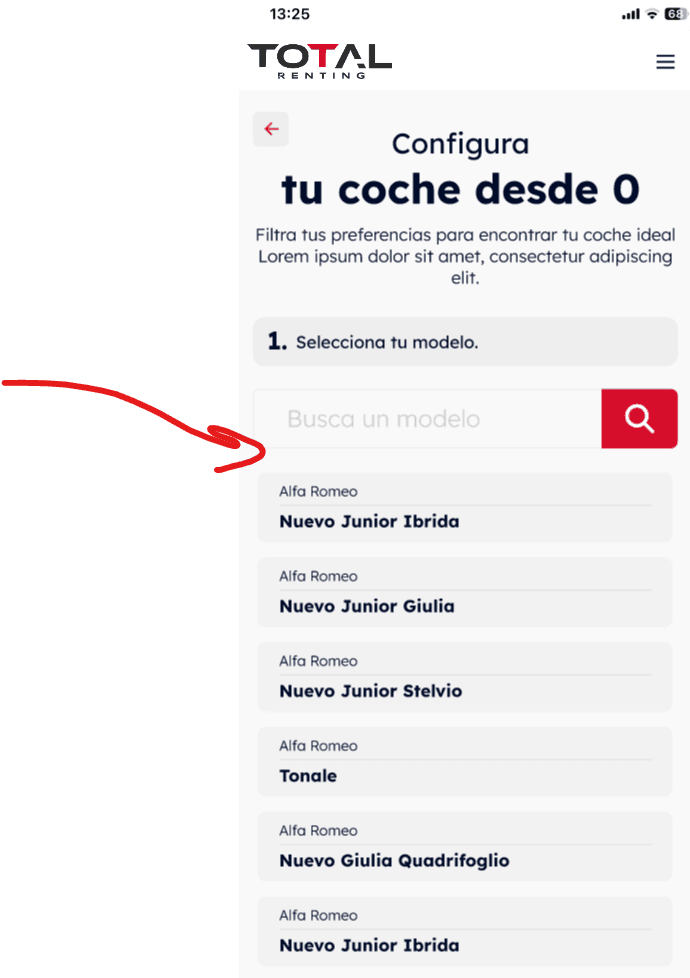The image size is (690, 978).
Task: Tap the cellular signal bars icon
Action: click(x=631, y=14)
